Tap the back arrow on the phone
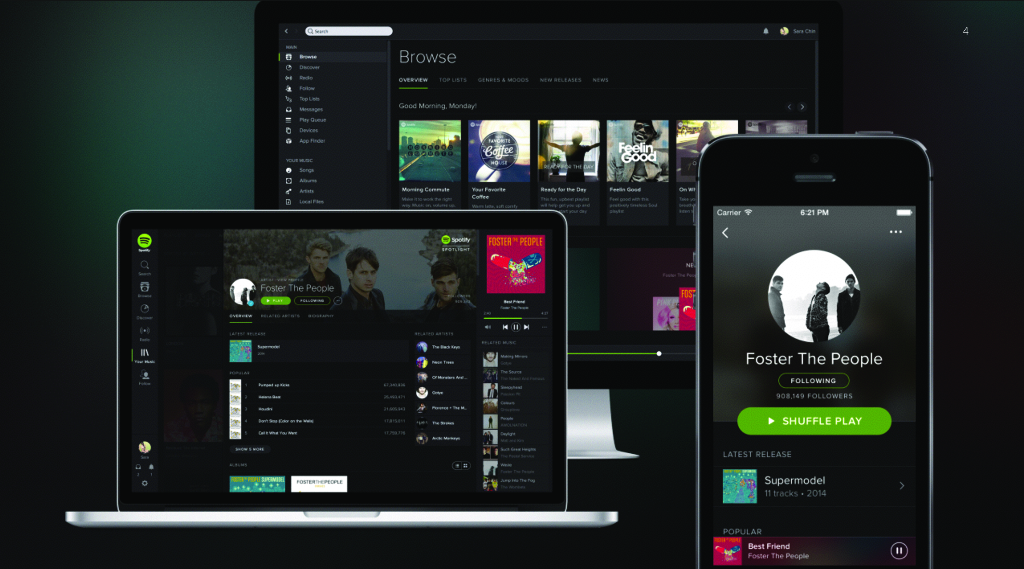The height and width of the screenshot is (569, 1024). click(725, 233)
